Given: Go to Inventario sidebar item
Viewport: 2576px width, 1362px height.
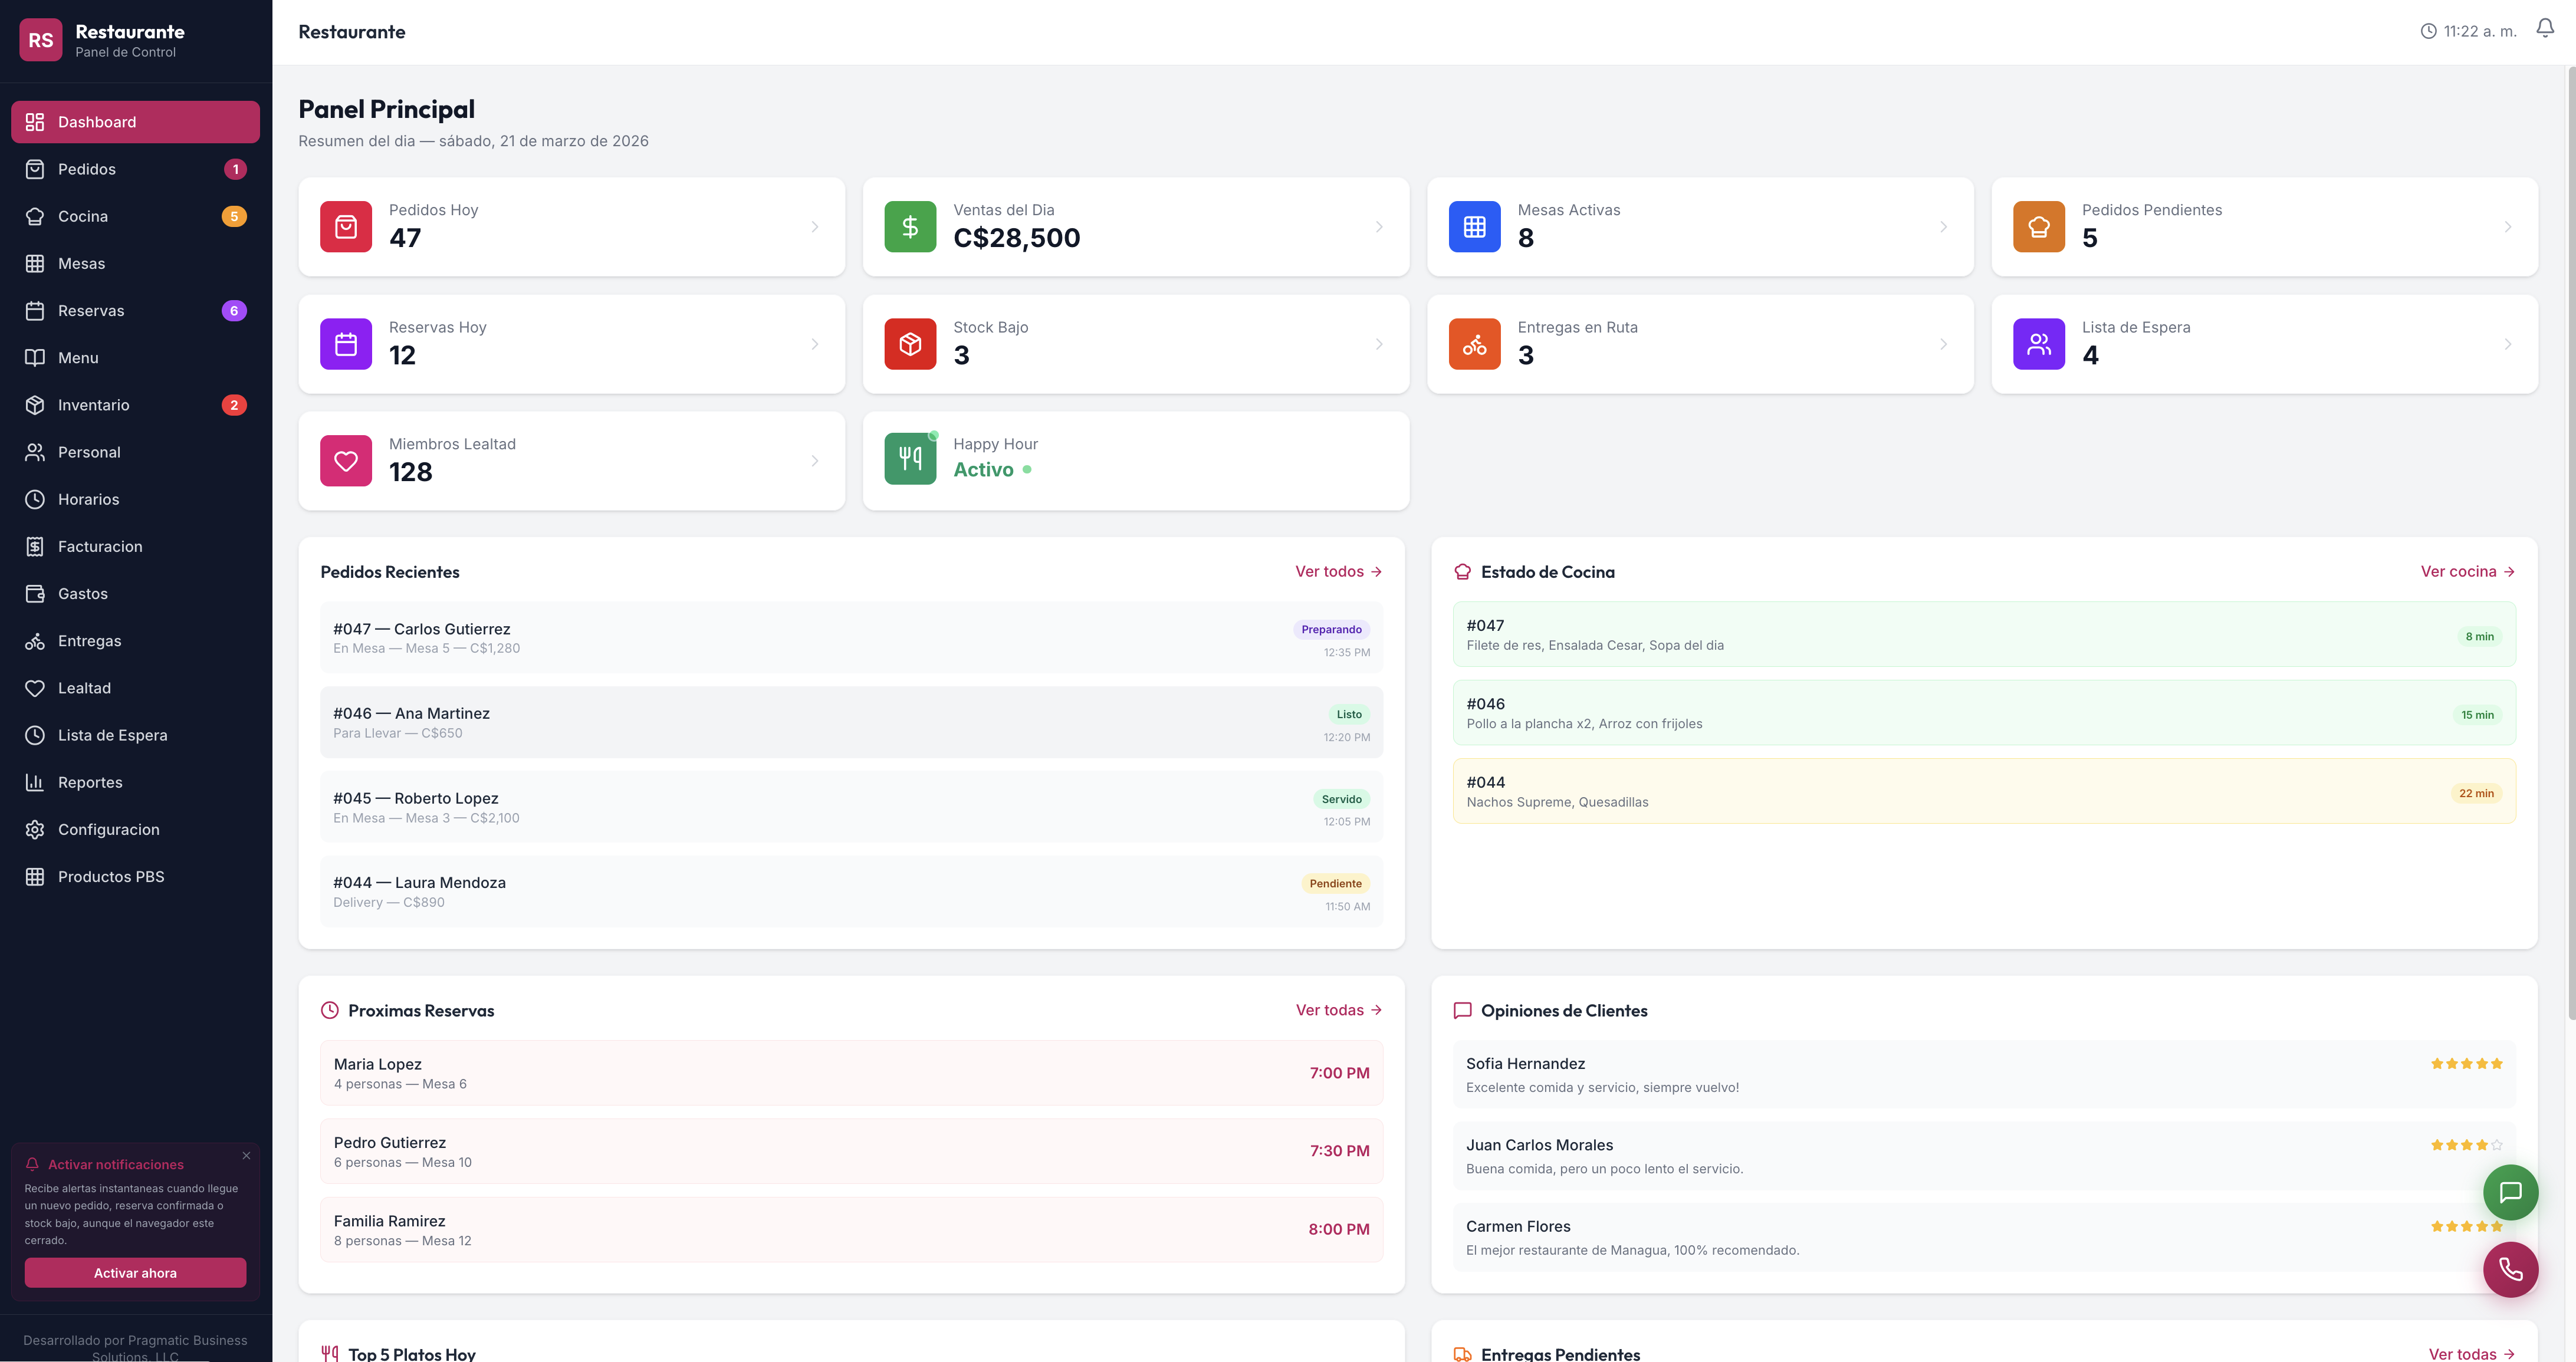Looking at the screenshot, I should point(94,405).
